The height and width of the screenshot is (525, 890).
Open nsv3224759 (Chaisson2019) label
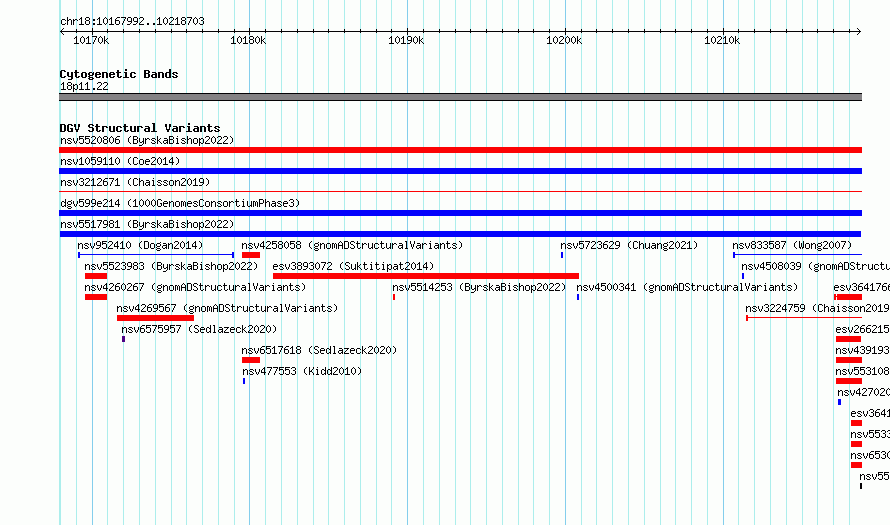pyautogui.click(x=817, y=308)
